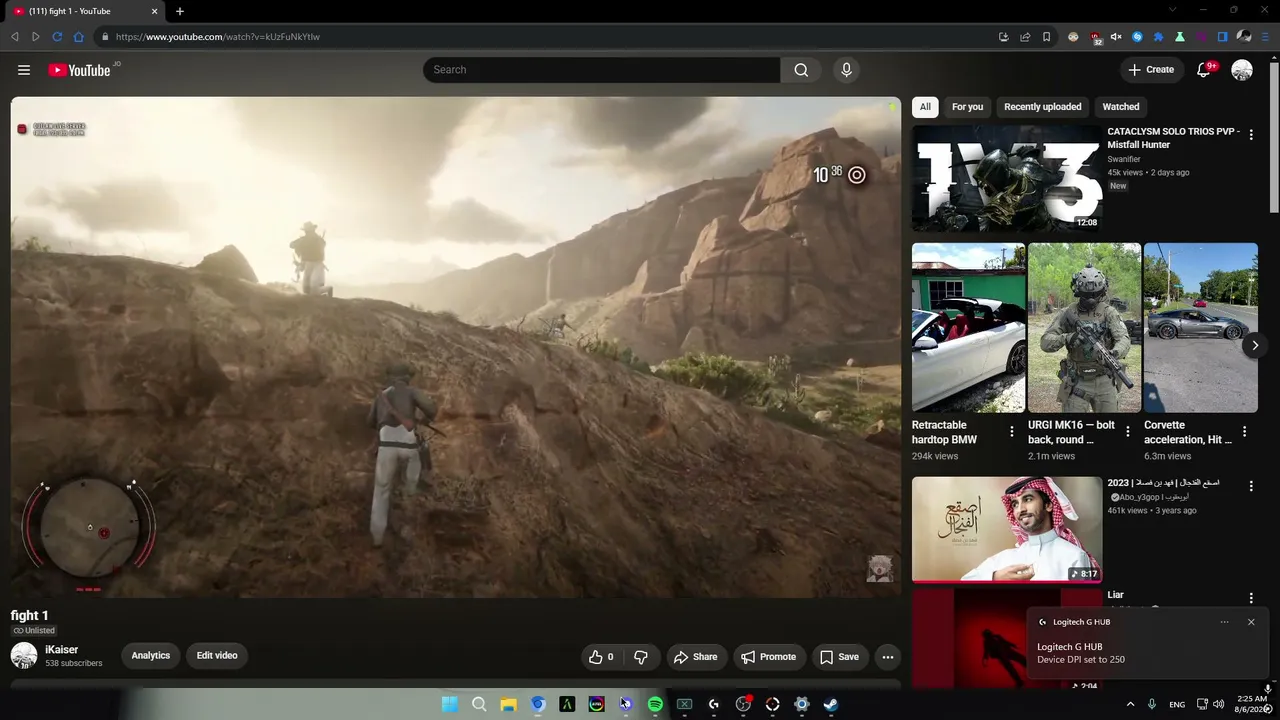
Task: Like the fight 1 video
Action: click(602, 657)
